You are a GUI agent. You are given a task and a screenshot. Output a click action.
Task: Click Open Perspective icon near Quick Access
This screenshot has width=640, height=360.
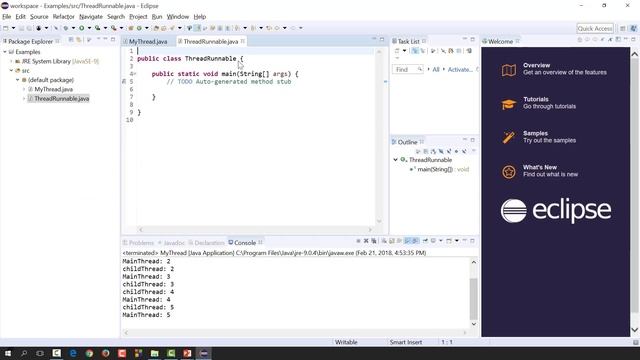click(623, 29)
